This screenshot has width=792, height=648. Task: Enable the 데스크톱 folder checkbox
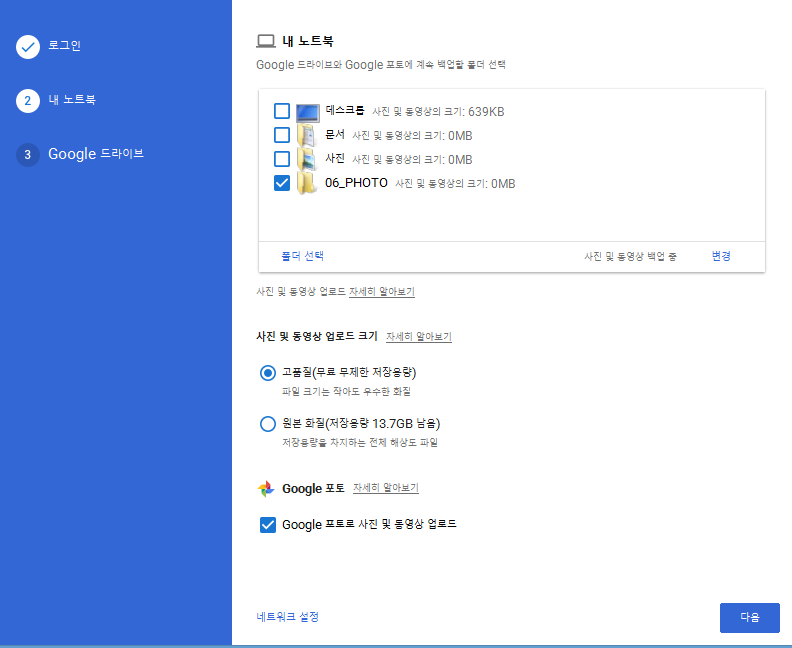(282, 111)
